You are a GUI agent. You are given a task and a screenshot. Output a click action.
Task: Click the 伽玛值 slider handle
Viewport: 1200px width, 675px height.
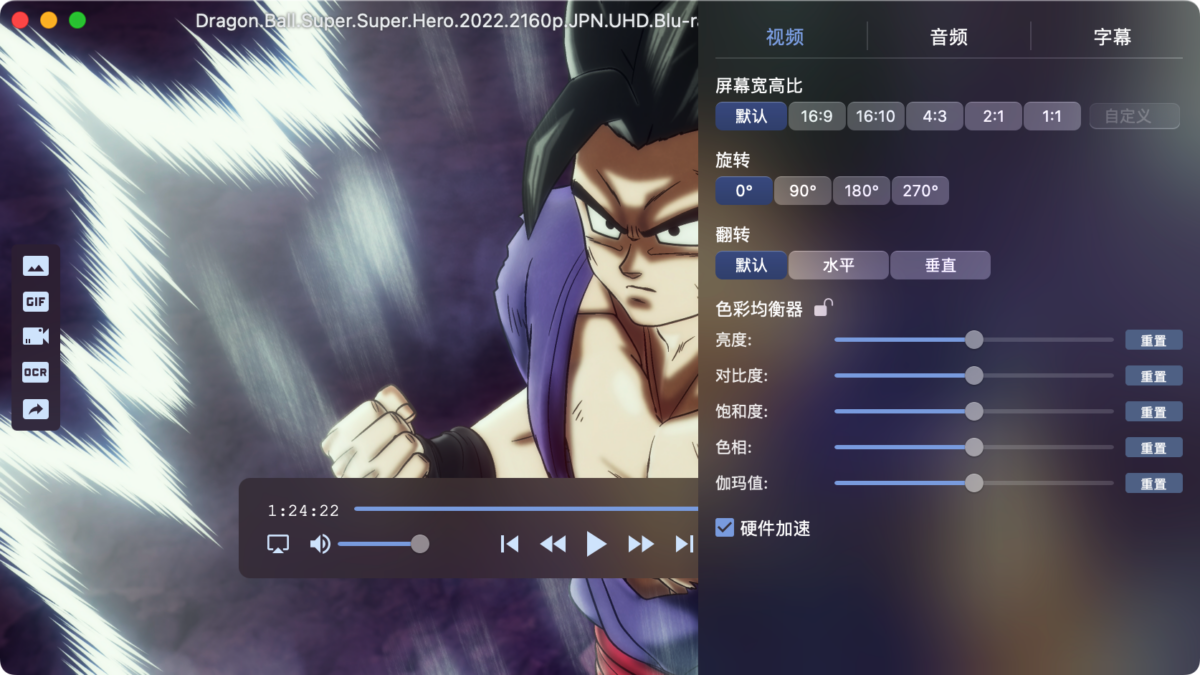(974, 483)
